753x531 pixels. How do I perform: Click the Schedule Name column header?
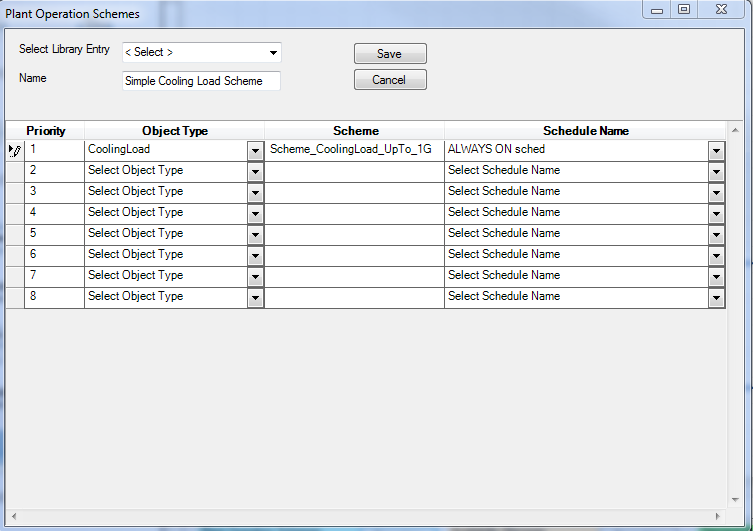[585, 131]
